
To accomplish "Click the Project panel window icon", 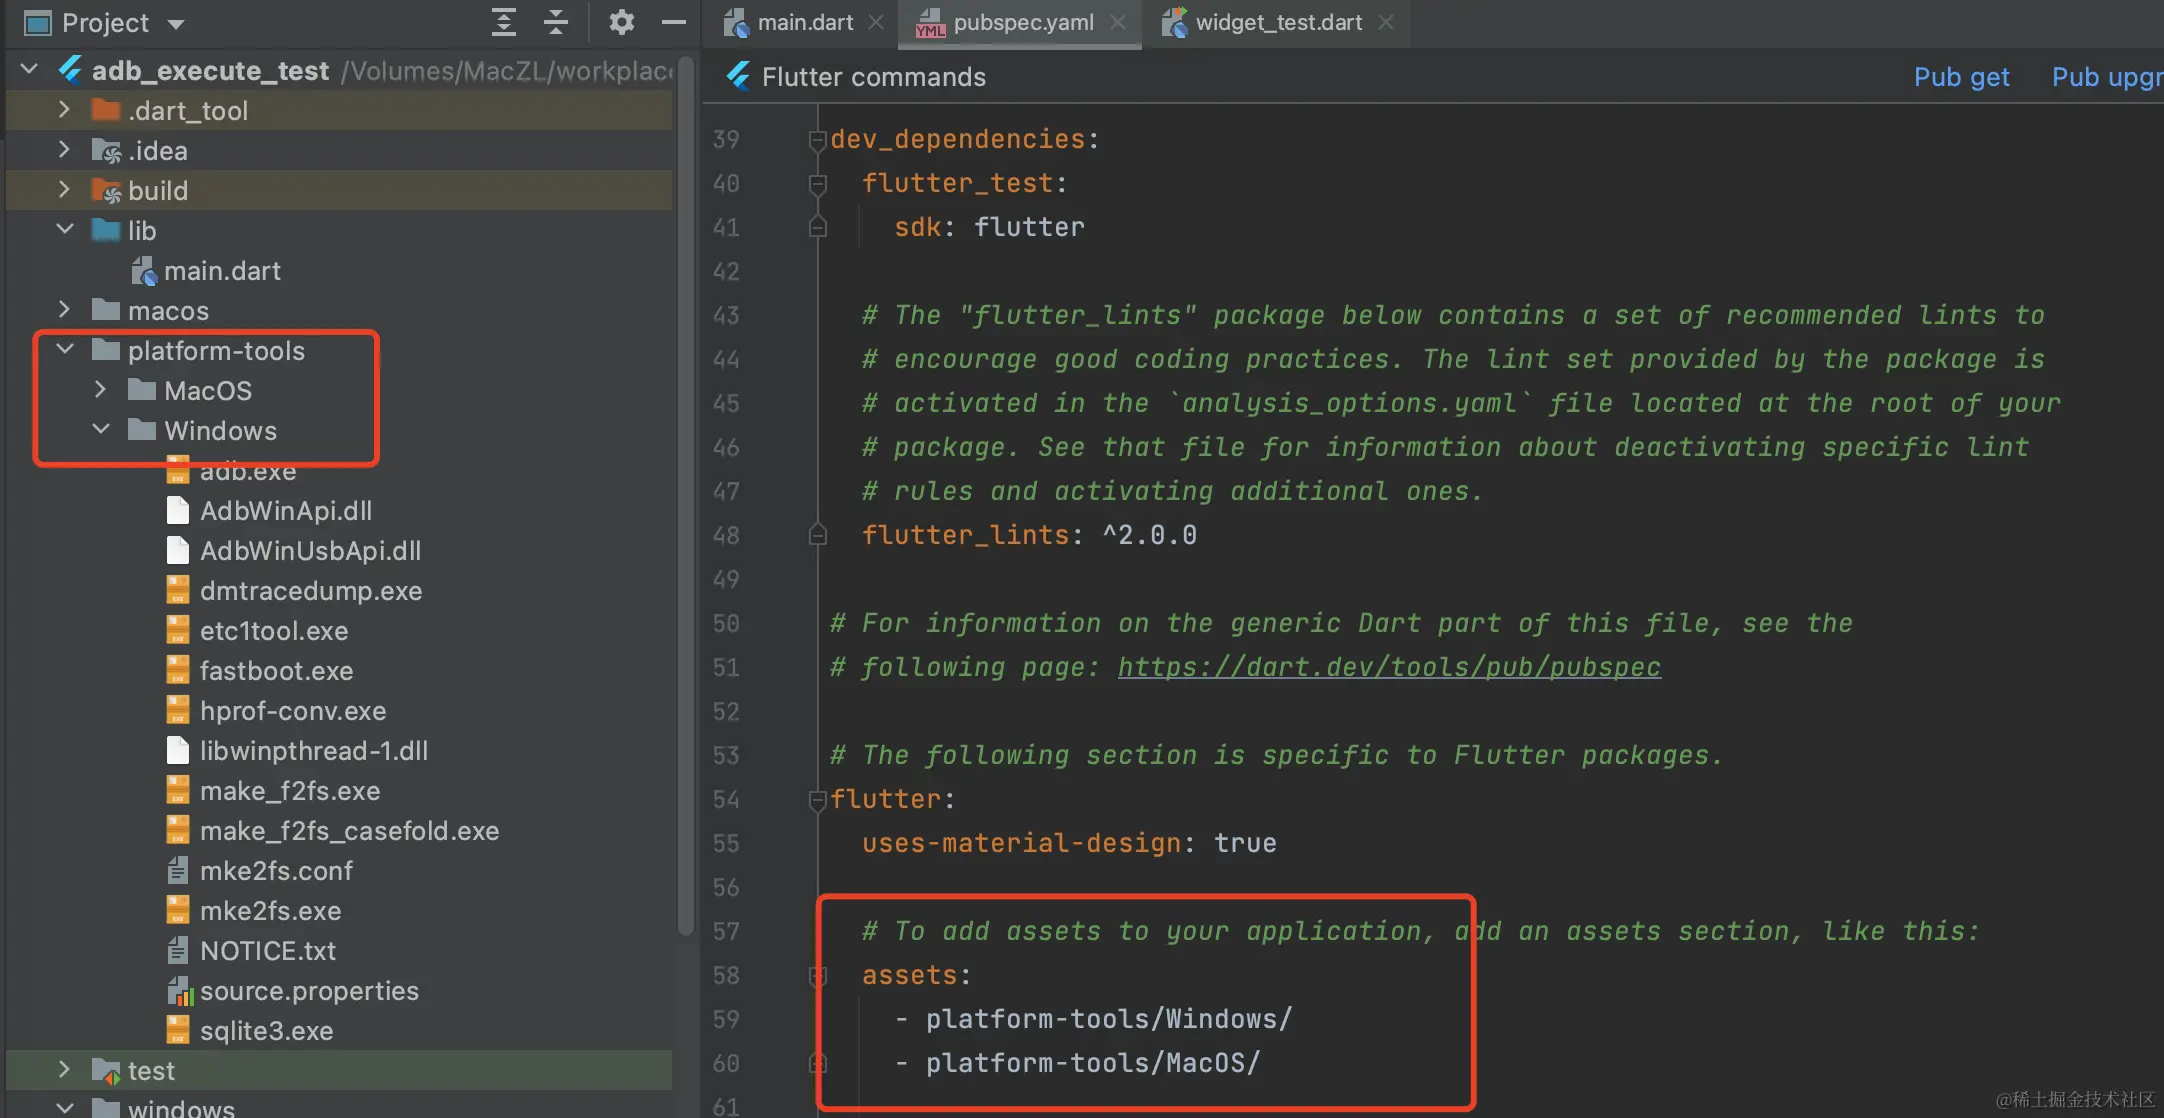I will click(37, 23).
